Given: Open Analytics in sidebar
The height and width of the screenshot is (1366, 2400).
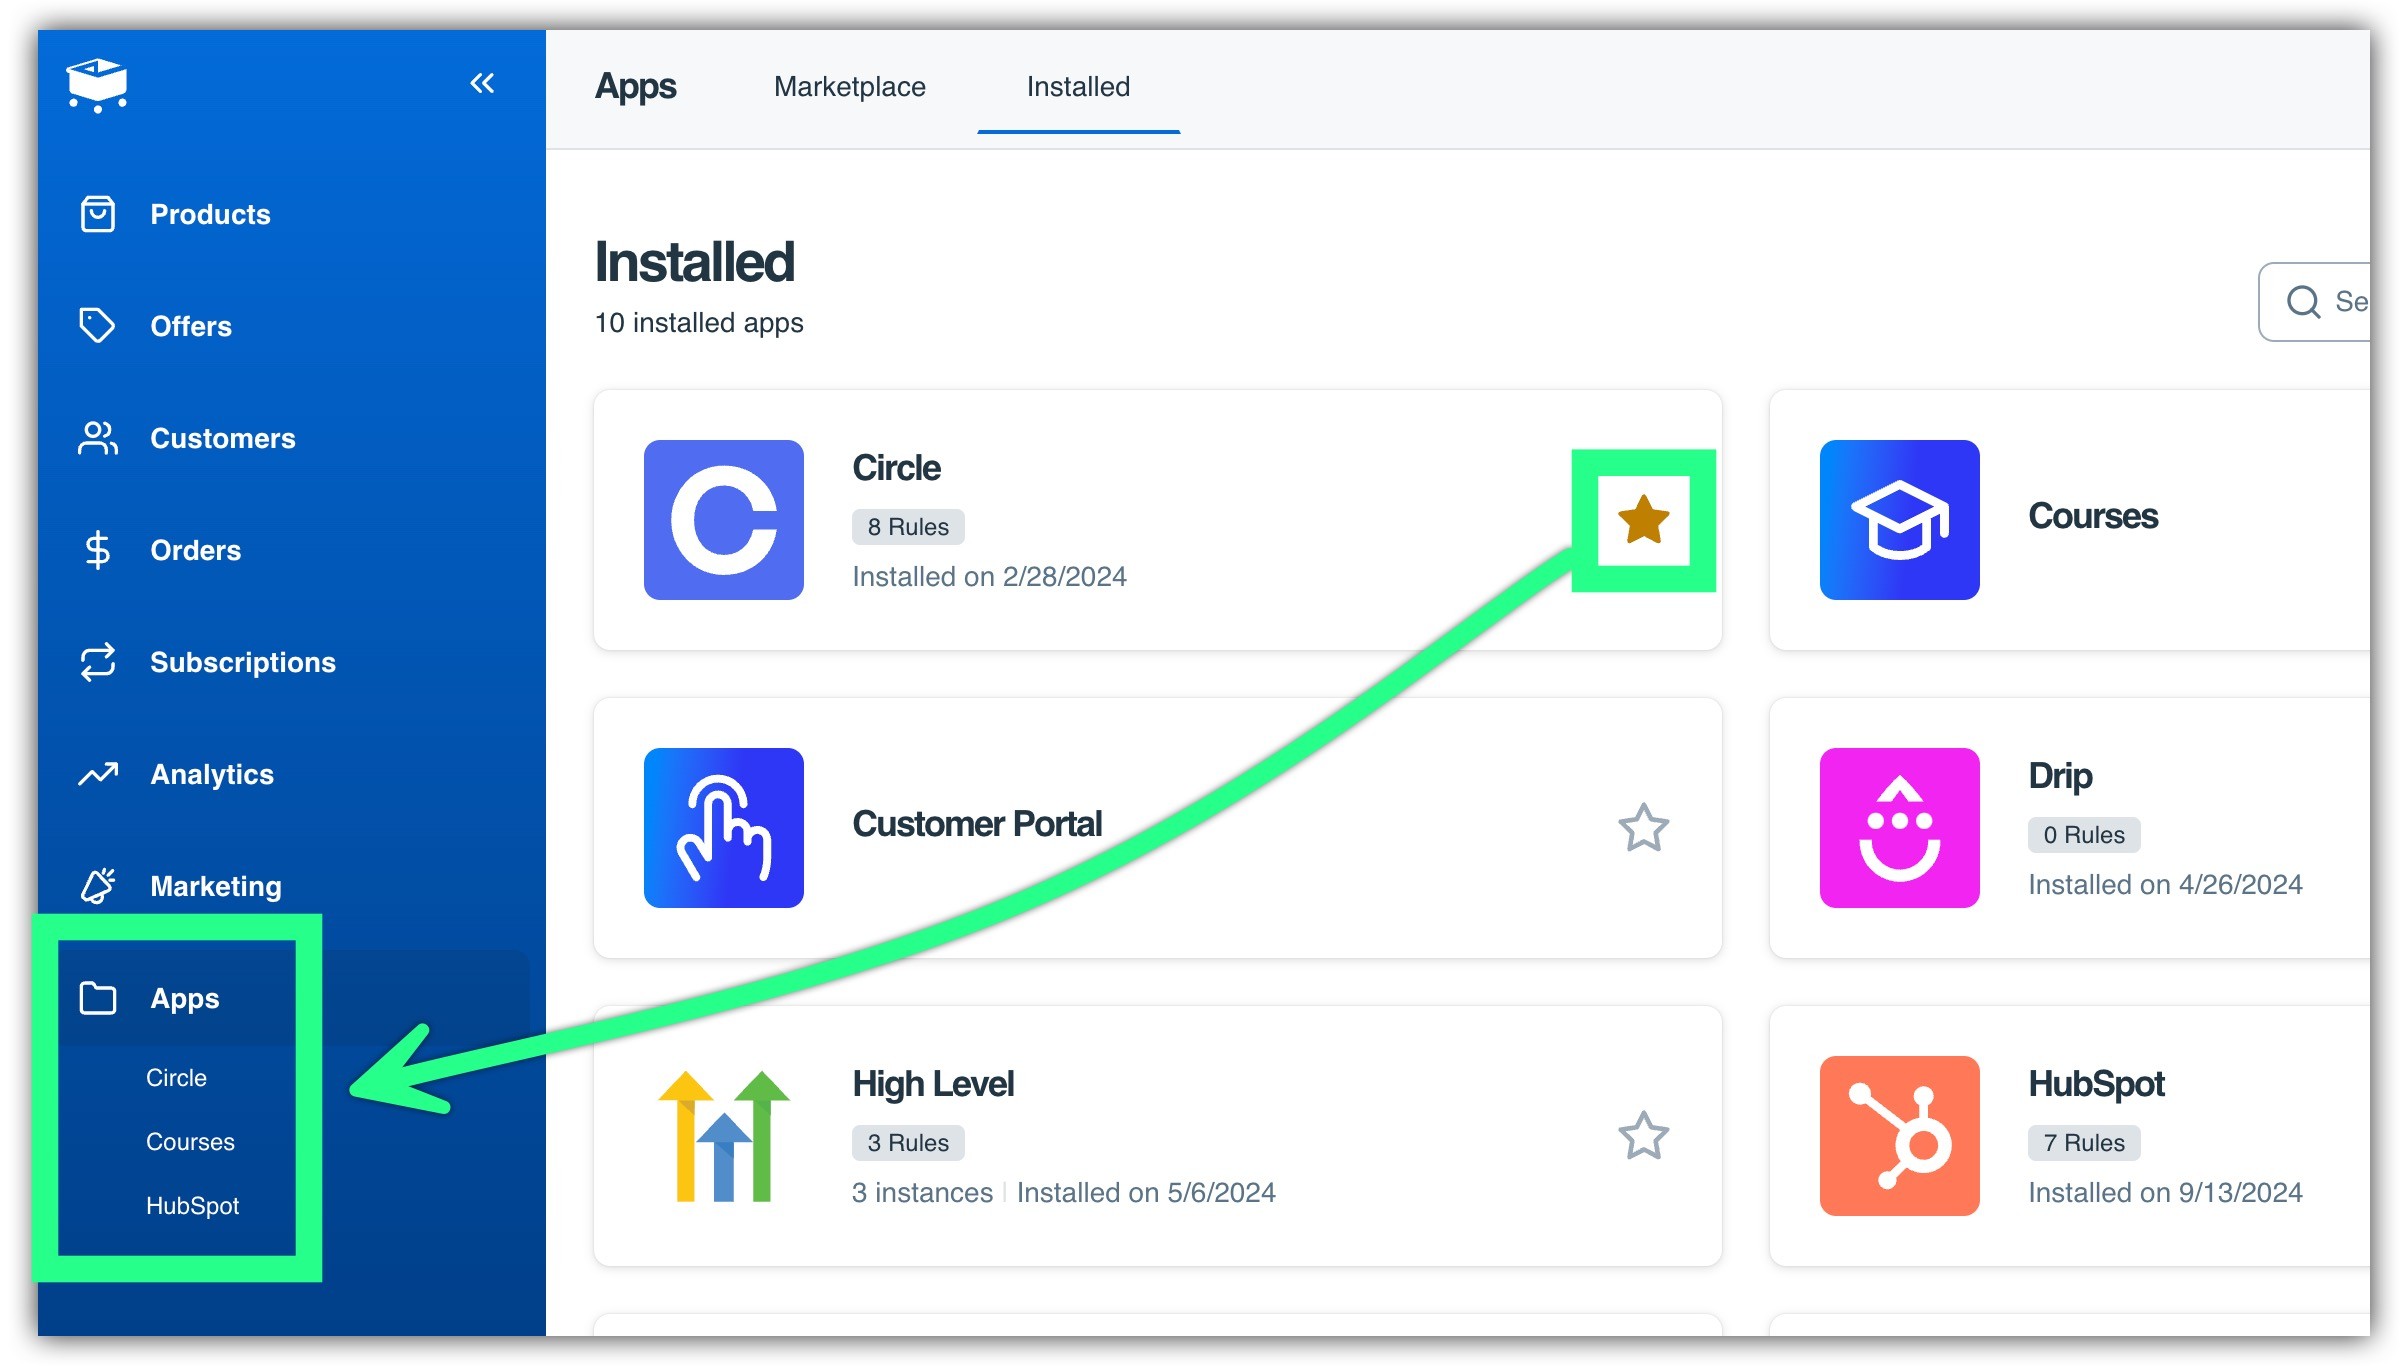Looking at the screenshot, I should point(211,774).
